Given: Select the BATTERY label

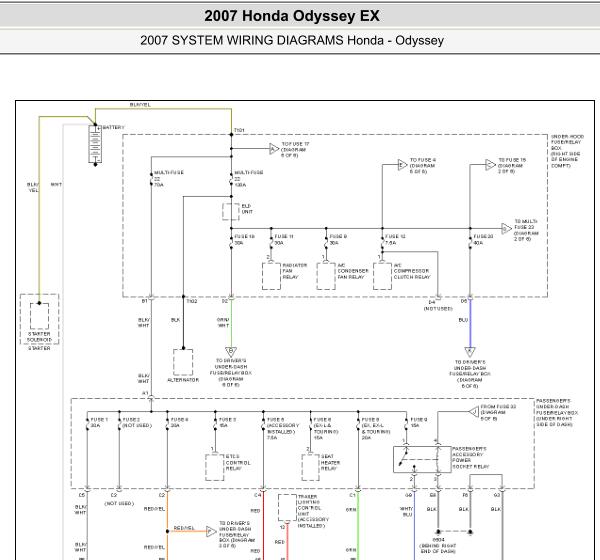Looking at the screenshot, I should (114, 127).
